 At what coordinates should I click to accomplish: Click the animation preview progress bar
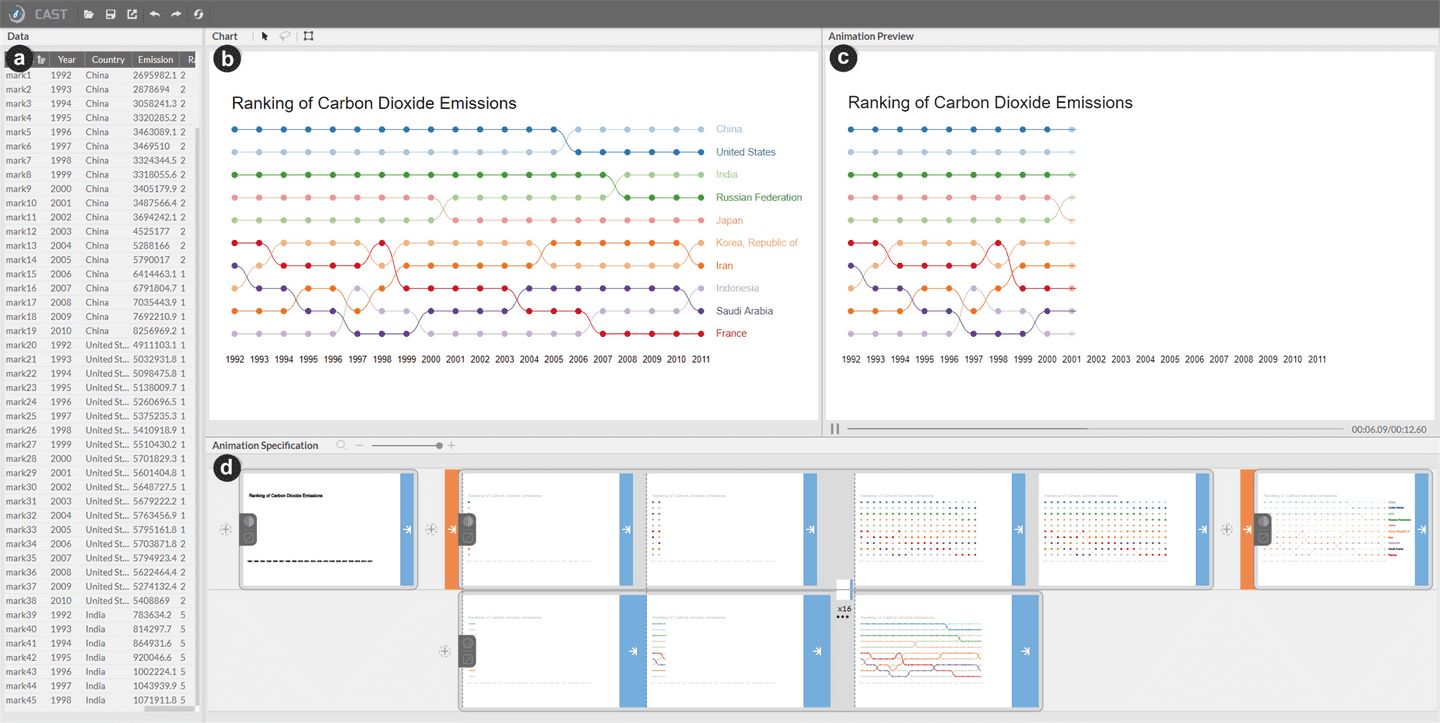[1095, 429]
